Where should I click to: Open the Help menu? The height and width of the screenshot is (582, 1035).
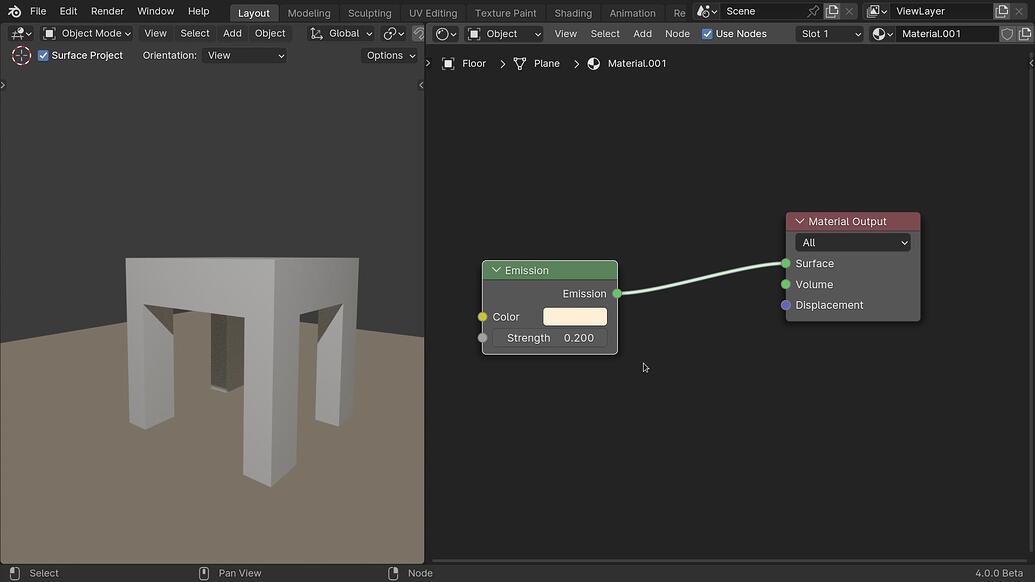click(x=198, y=11)
